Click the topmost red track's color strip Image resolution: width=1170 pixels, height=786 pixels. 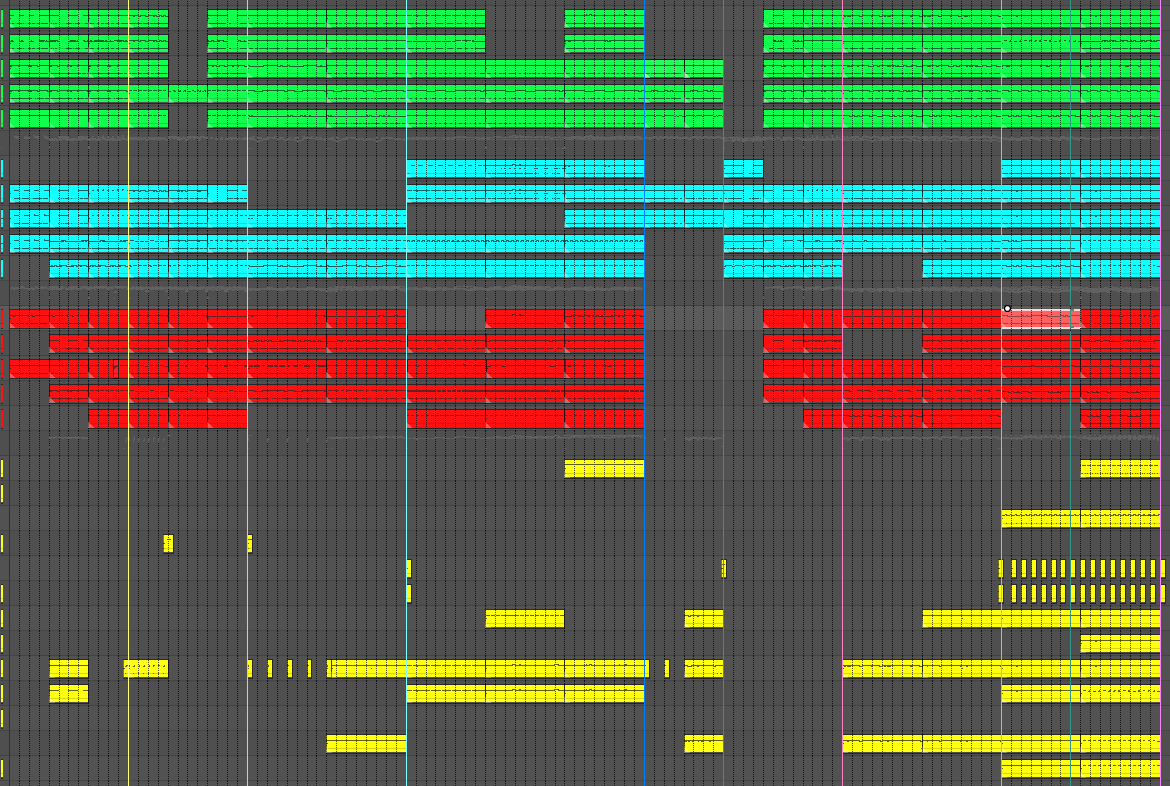click(x=3, y=318)
